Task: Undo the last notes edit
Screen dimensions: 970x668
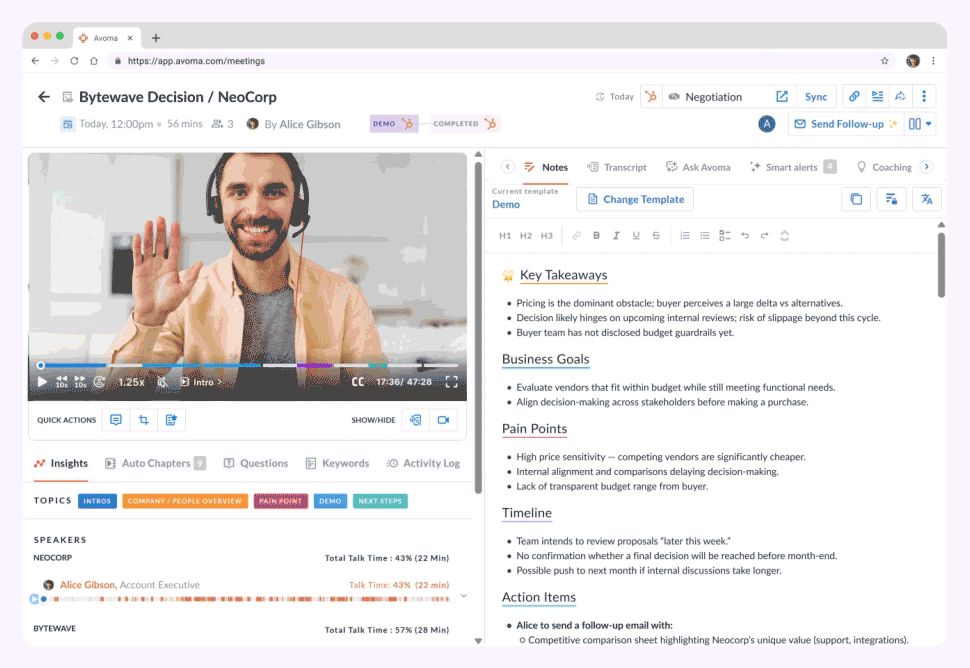Action: (745, 236)
